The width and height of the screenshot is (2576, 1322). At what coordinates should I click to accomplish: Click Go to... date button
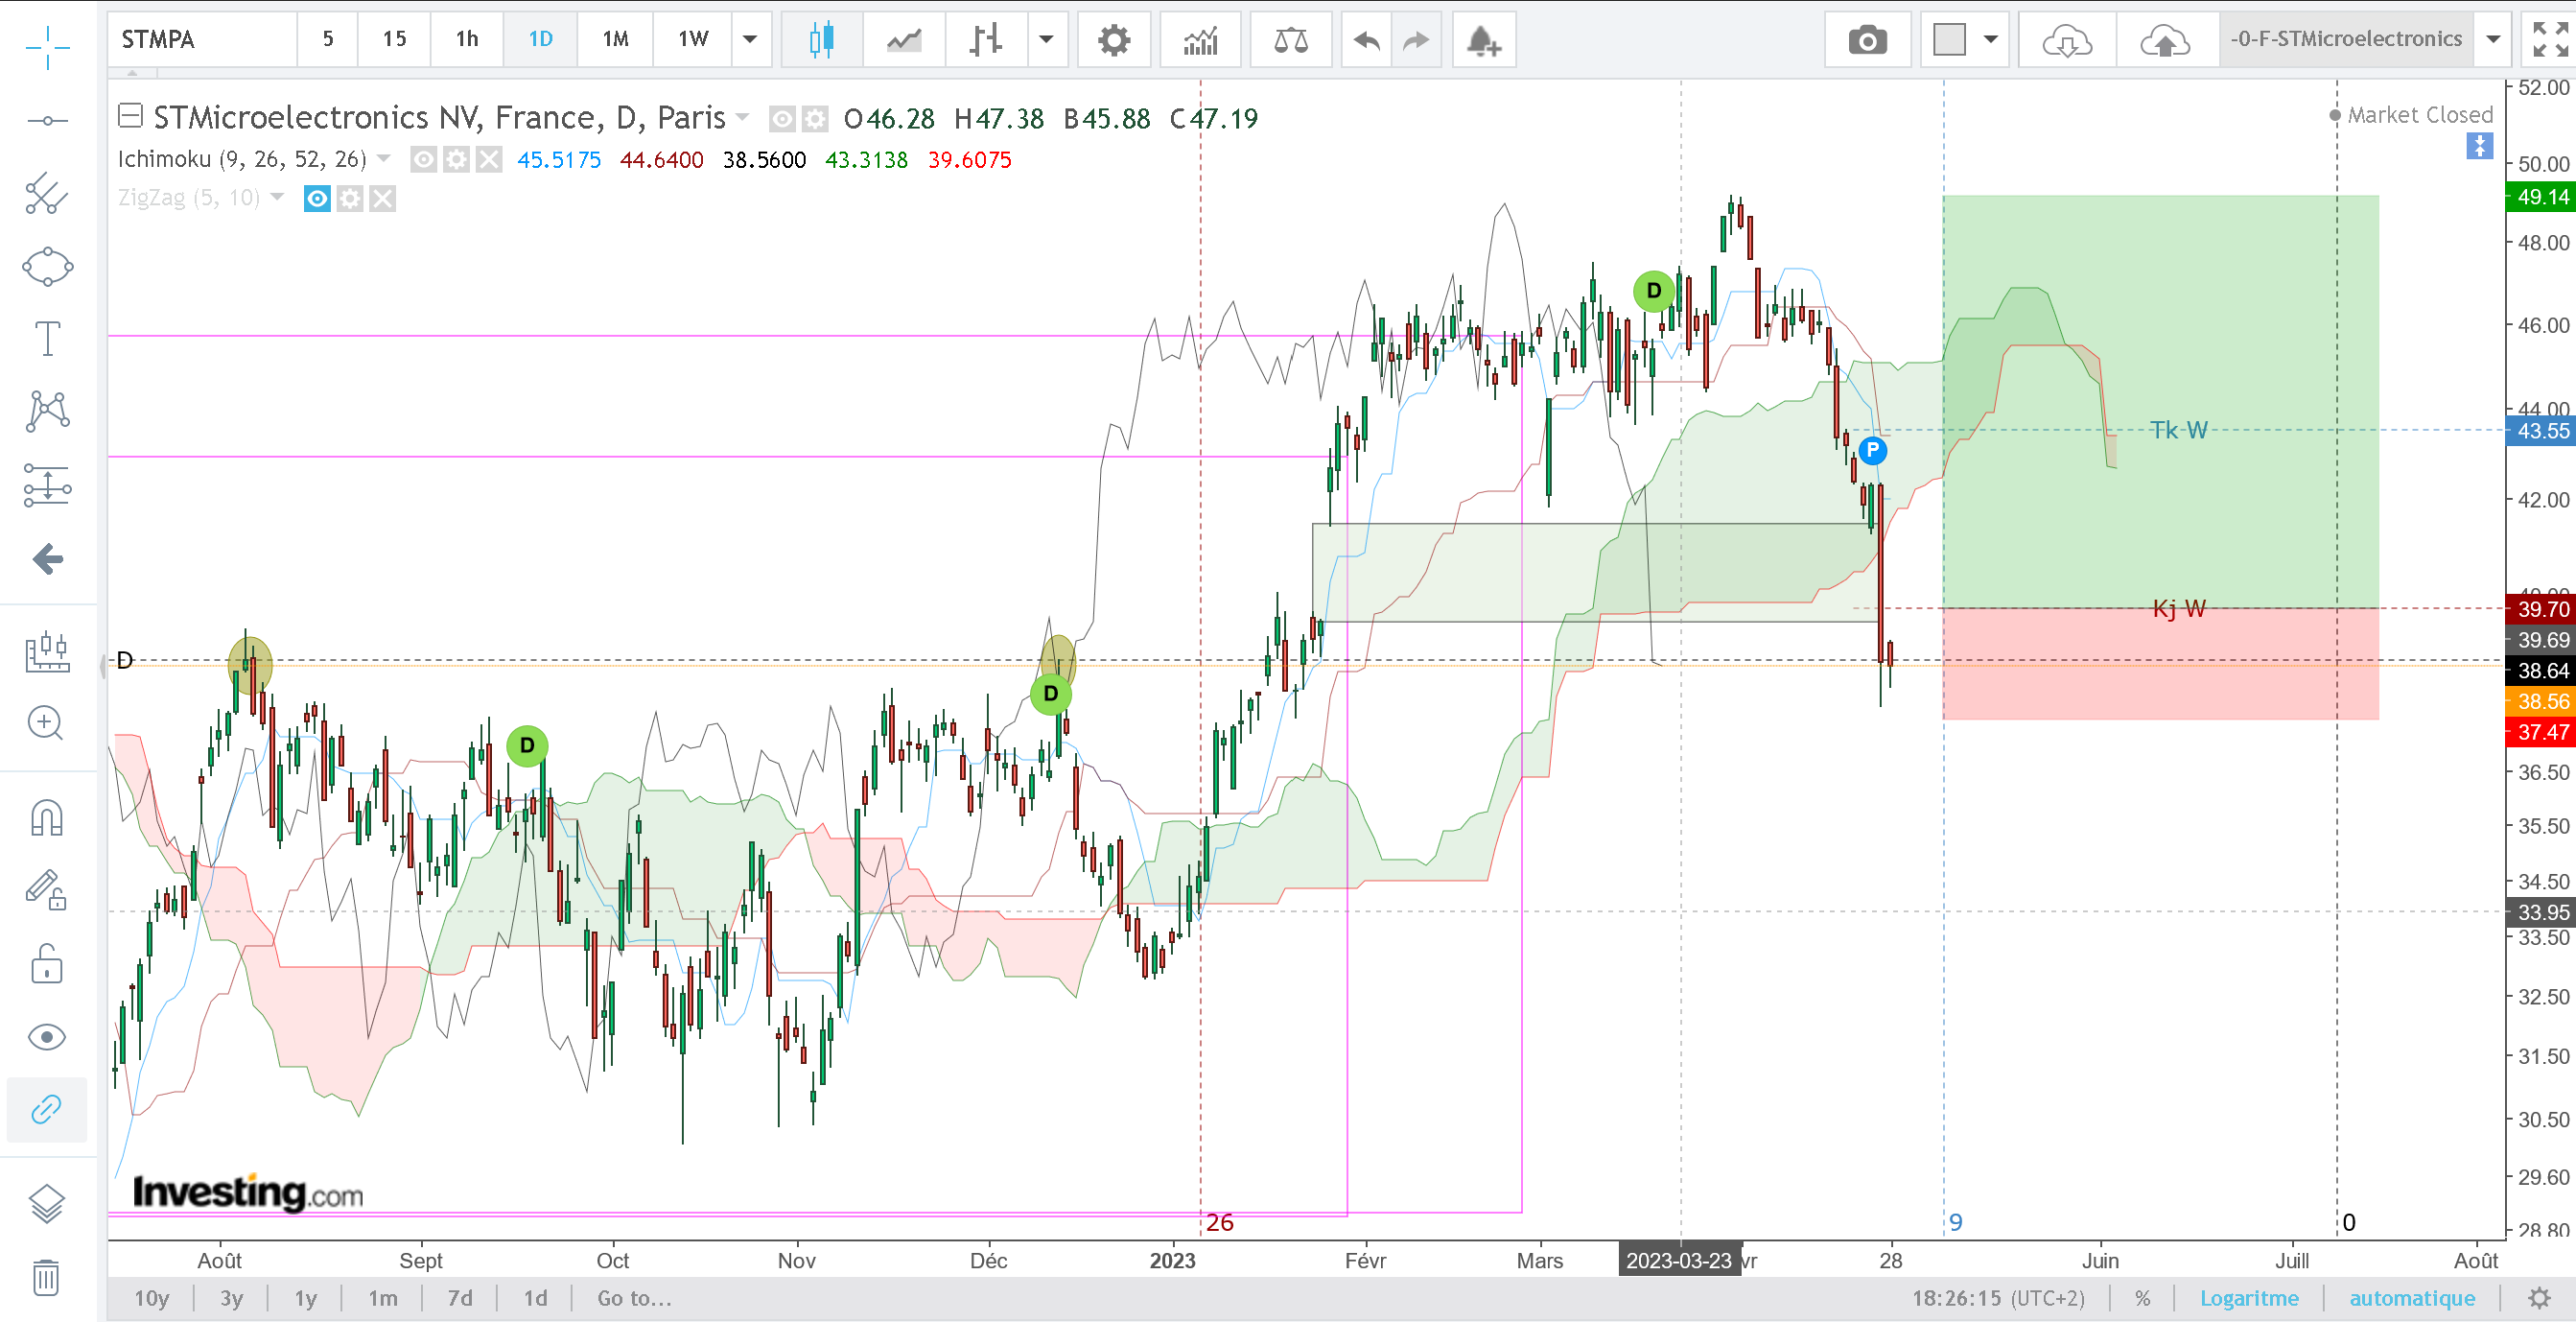point(635,1298)
